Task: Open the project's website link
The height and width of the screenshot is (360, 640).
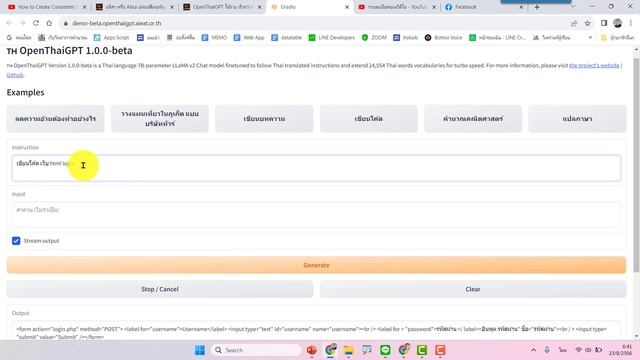Action: point(594,65)
